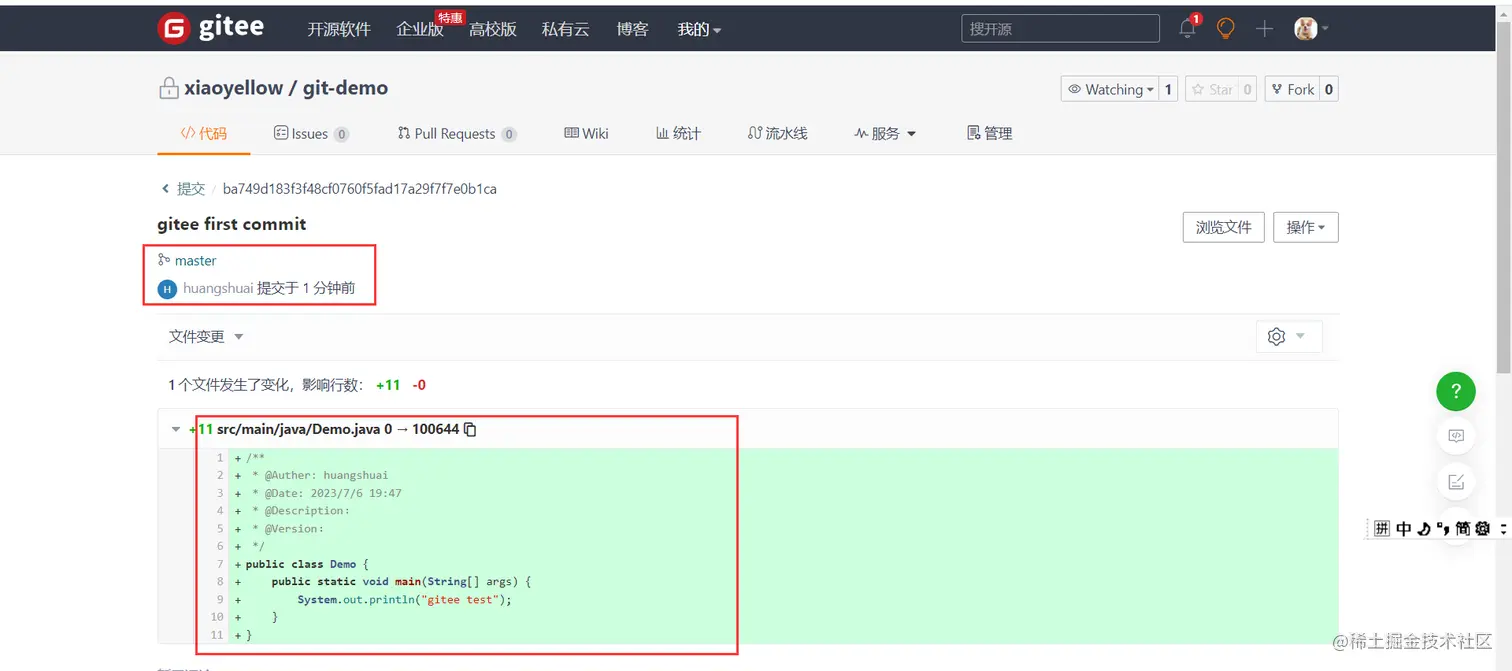The height and width of the screenshot is (671, 1512).
Task: Click the IME moon mode icon
Action: 1424,528
